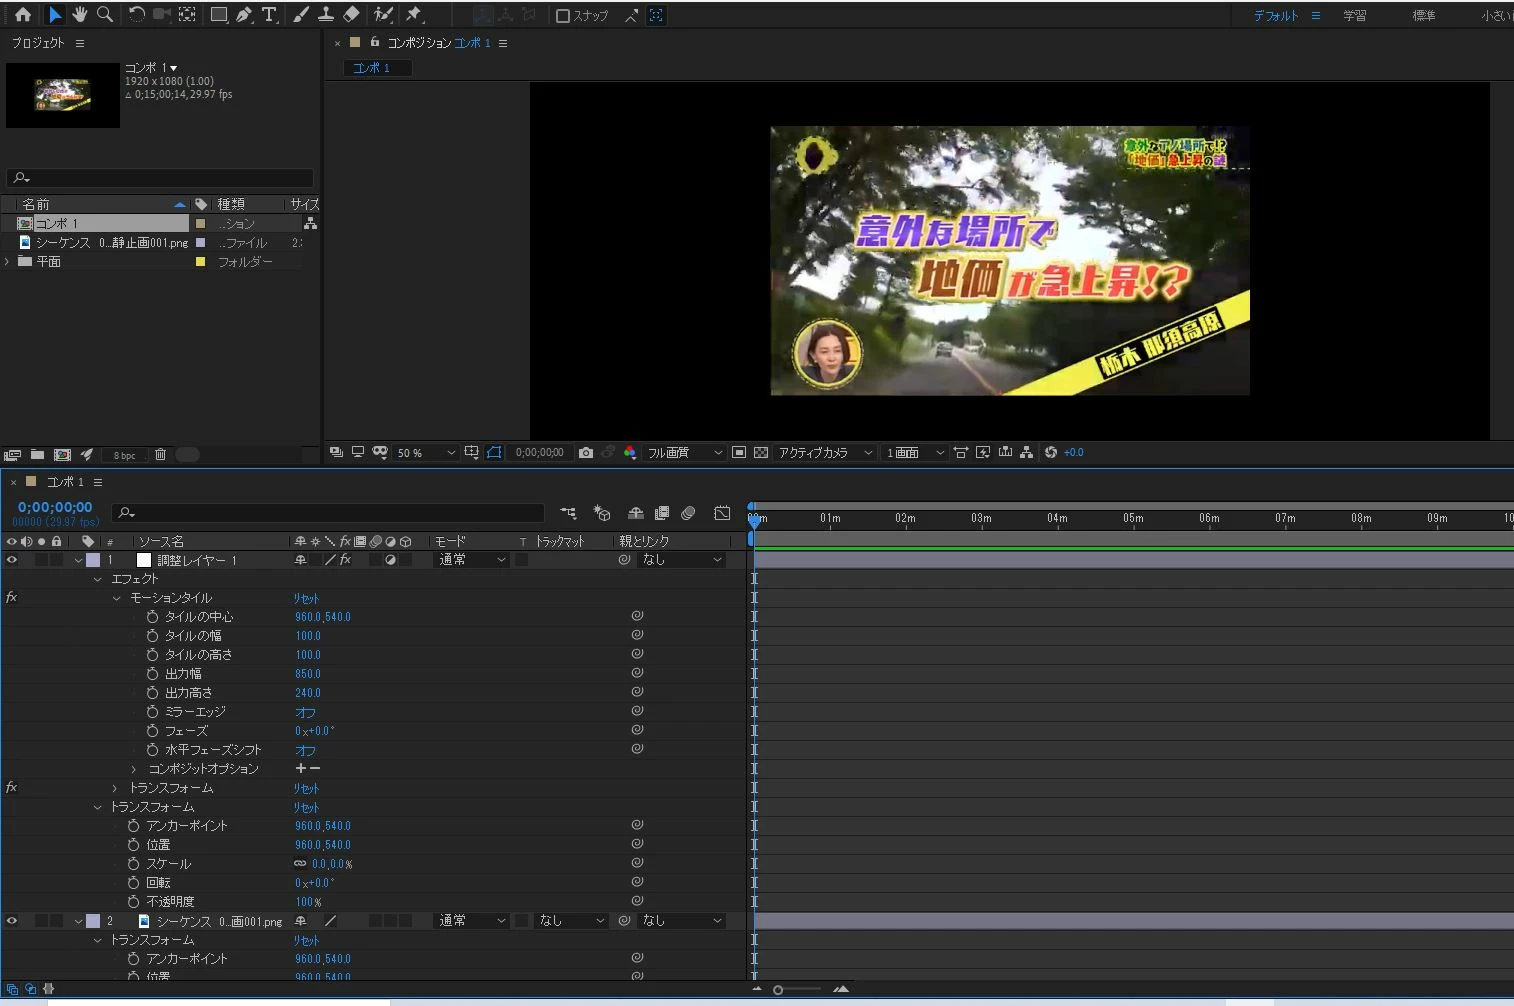The height and width of the screenshot is (1006, 1514).
Task: Collapse the エフェクト group
Action: (97, 579)
